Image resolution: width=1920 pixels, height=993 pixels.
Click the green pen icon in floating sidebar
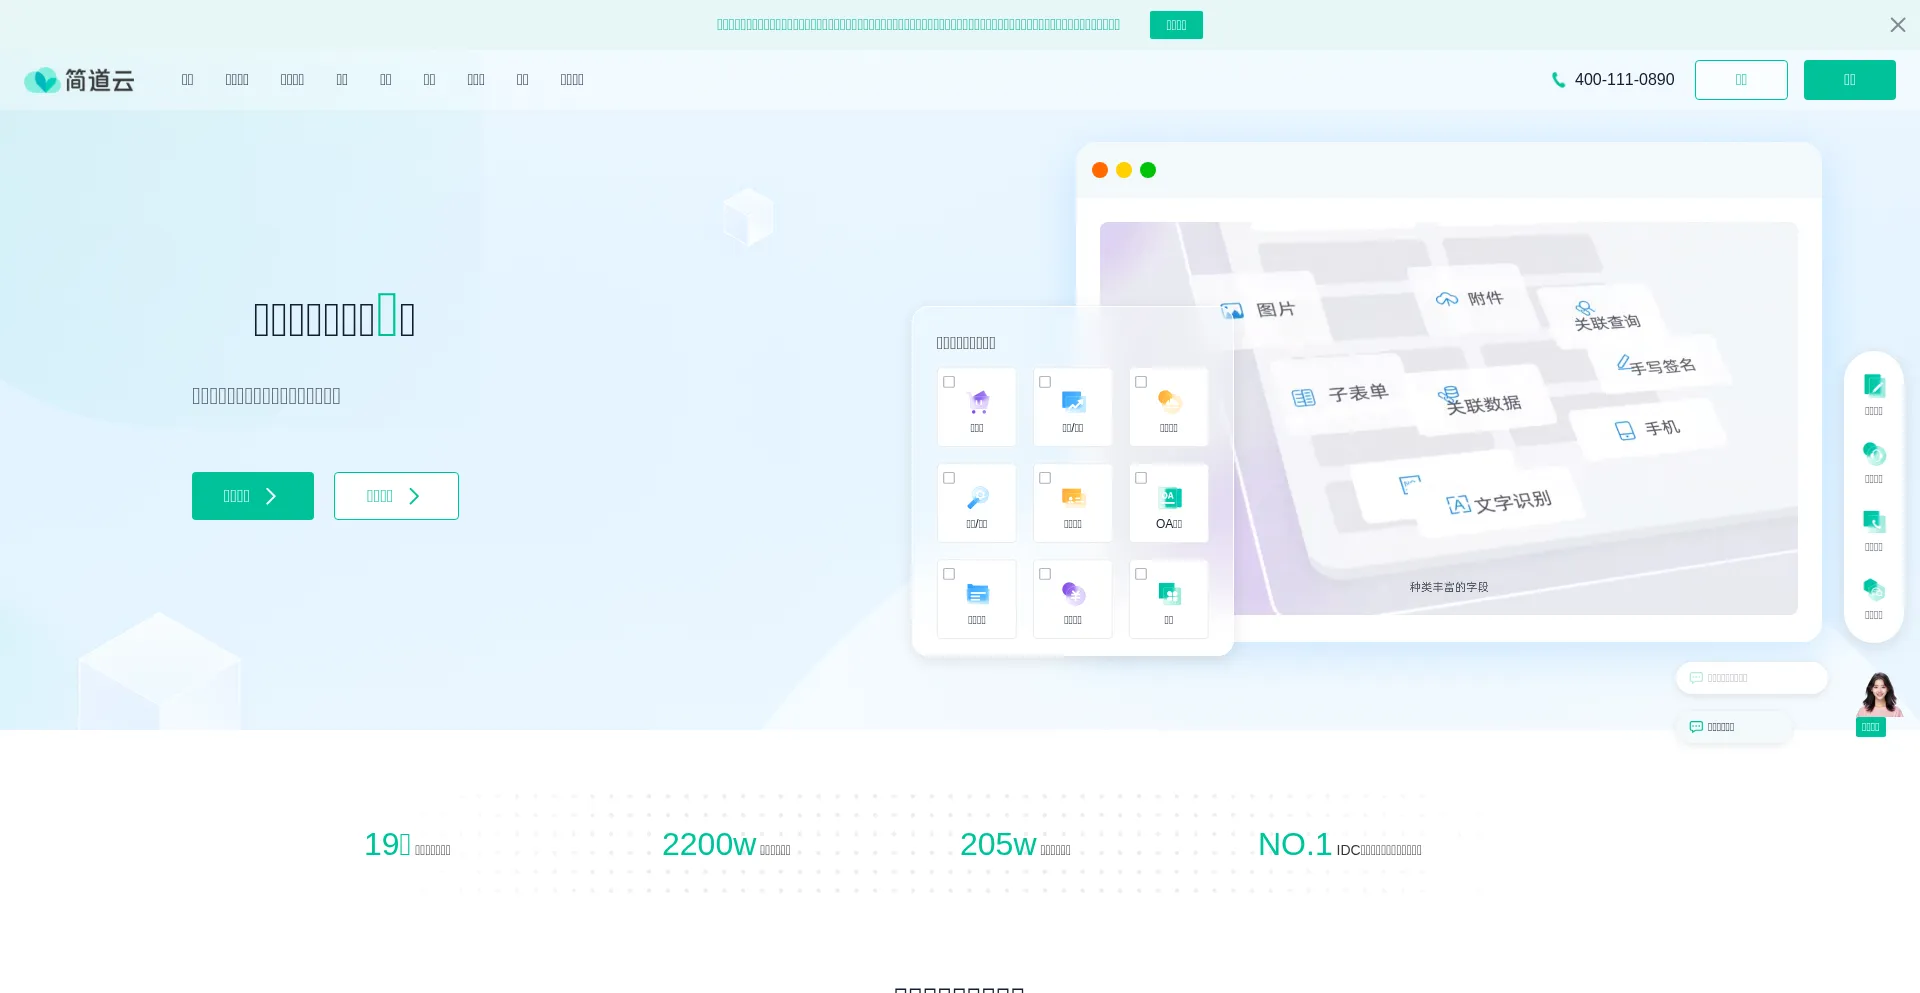pos(1873,386)
